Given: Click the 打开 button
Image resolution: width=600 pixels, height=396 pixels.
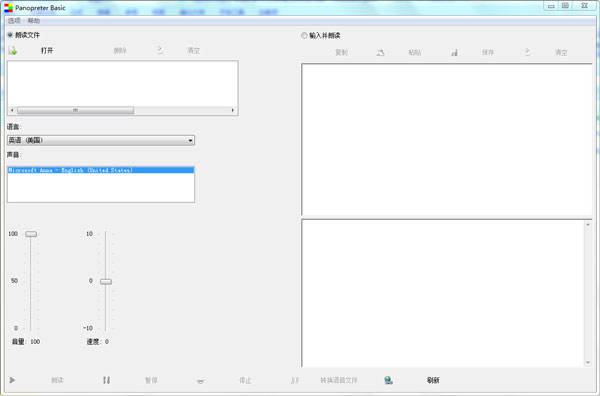Looking at the screenshot, I should (47, 51).
